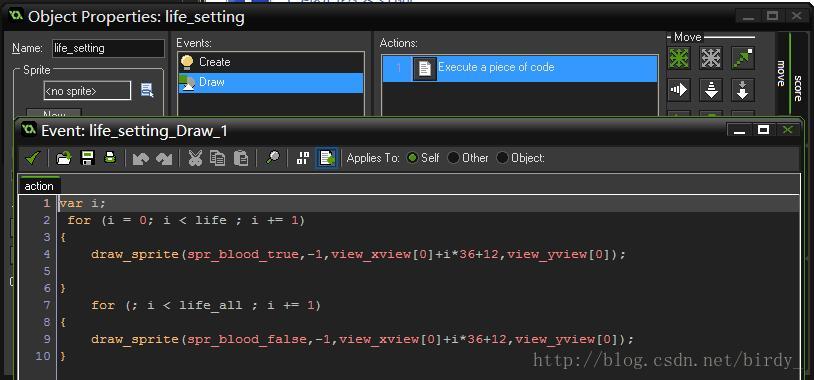Open the score actions side tab
This screenshot has height=380, width=814.
(x=798, y=88)
